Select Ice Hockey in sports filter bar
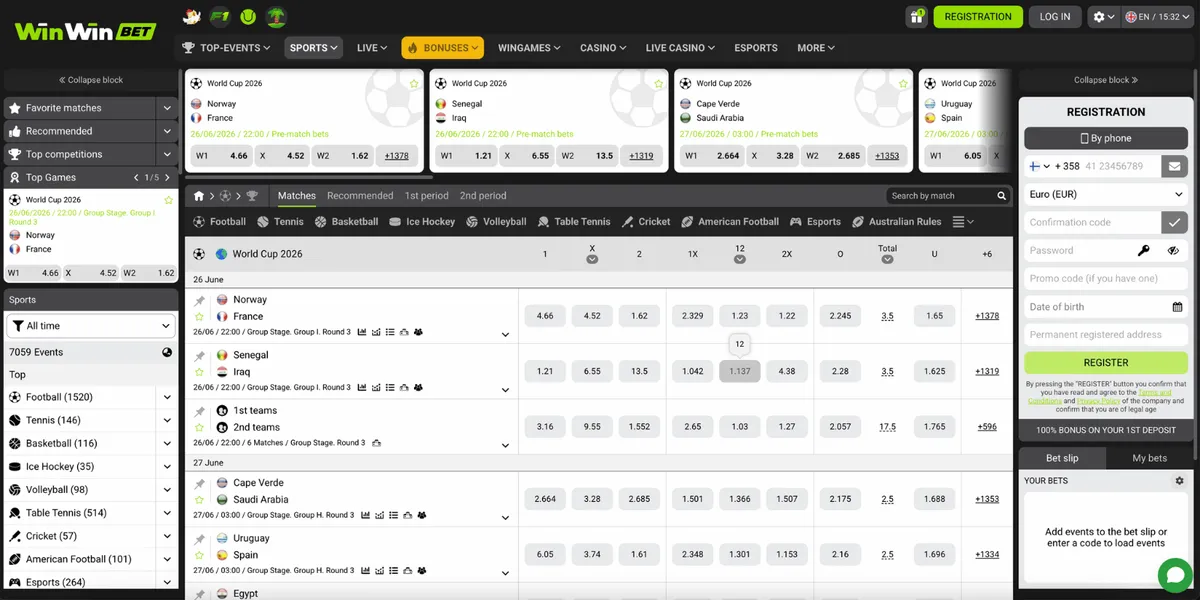The height and width of the screenshot is (600, 1200). 421,222
